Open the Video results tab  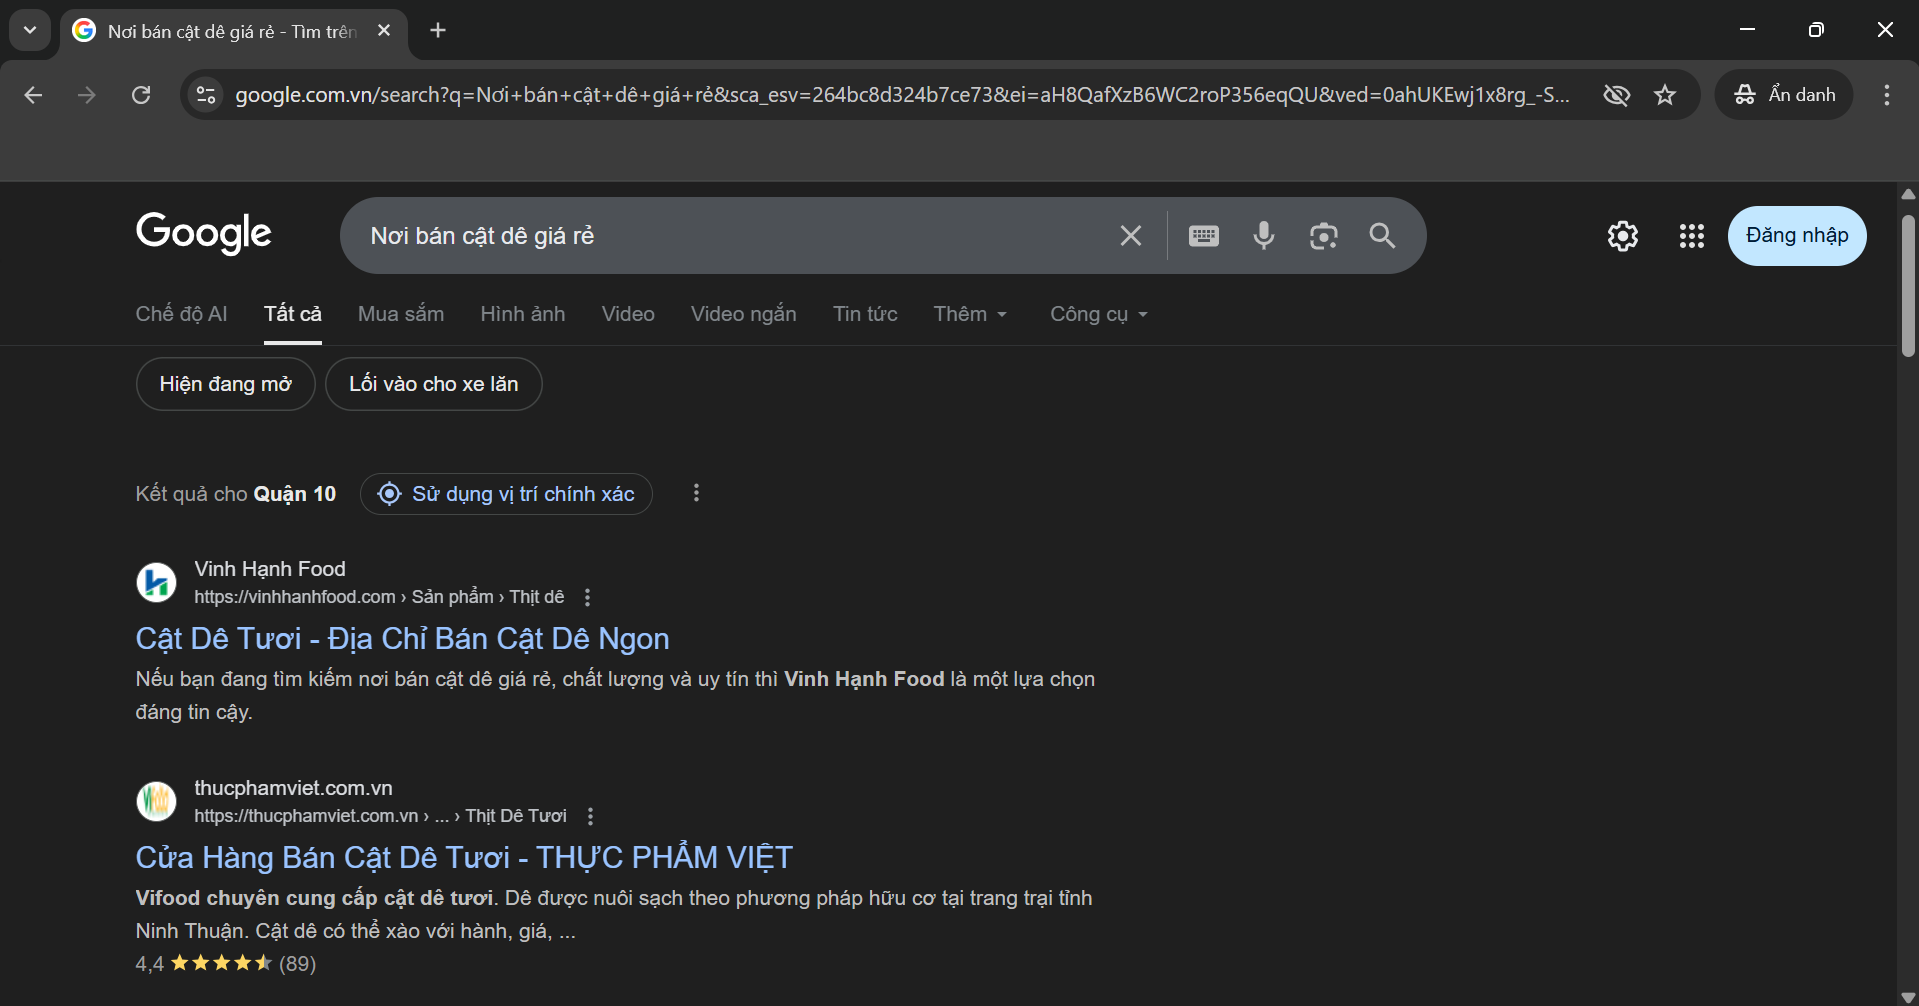pos(628,314)
